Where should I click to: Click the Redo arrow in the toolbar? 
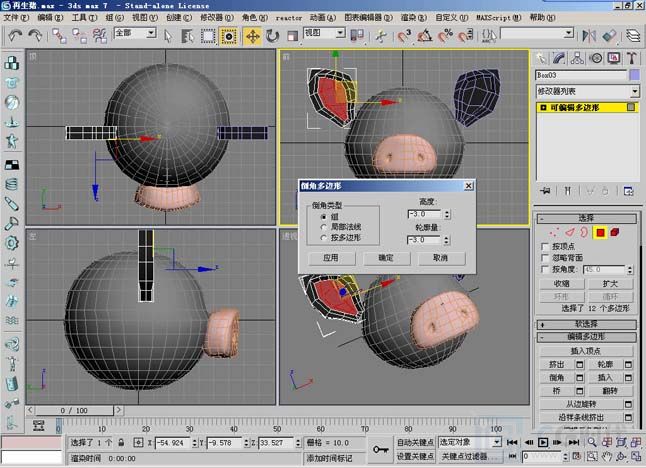tap(35, 36)
